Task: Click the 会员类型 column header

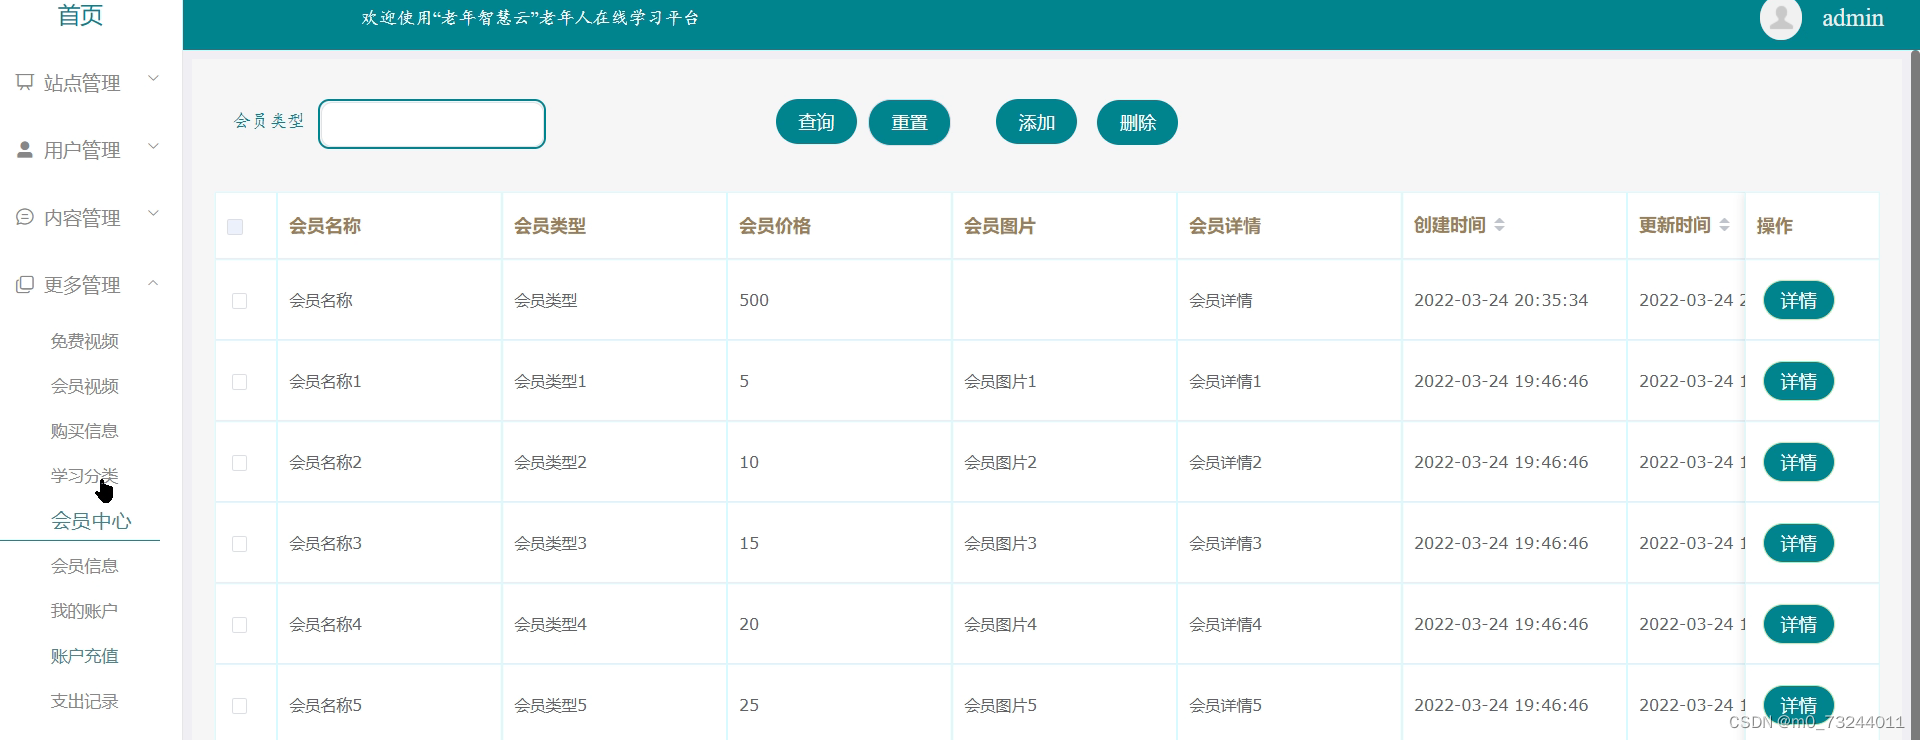Action: [x=550, y=226]
